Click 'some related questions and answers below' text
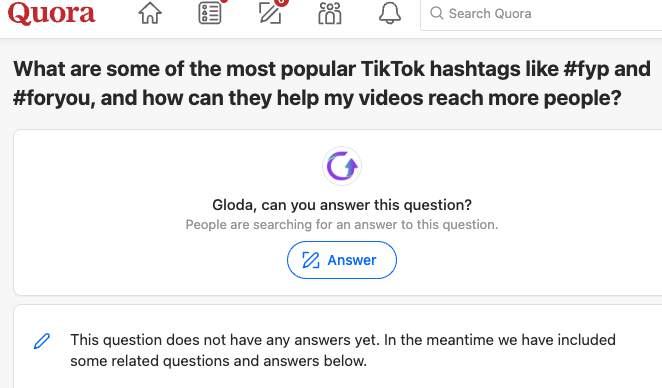The width and height of the screenshot is (662, 388). pos(218,361)
